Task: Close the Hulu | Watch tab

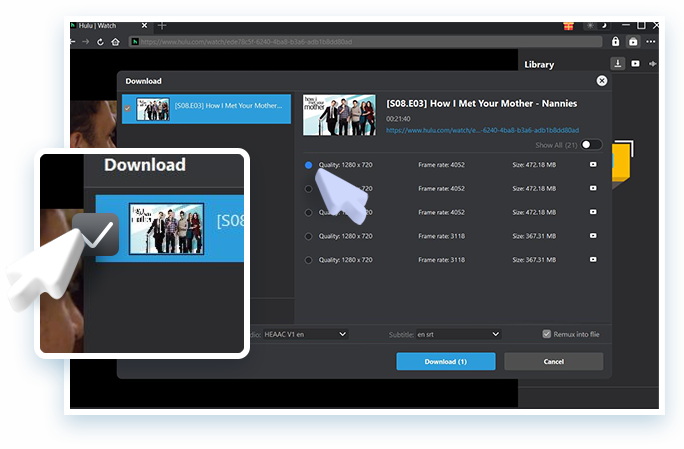Action: [x=144, y=26]
